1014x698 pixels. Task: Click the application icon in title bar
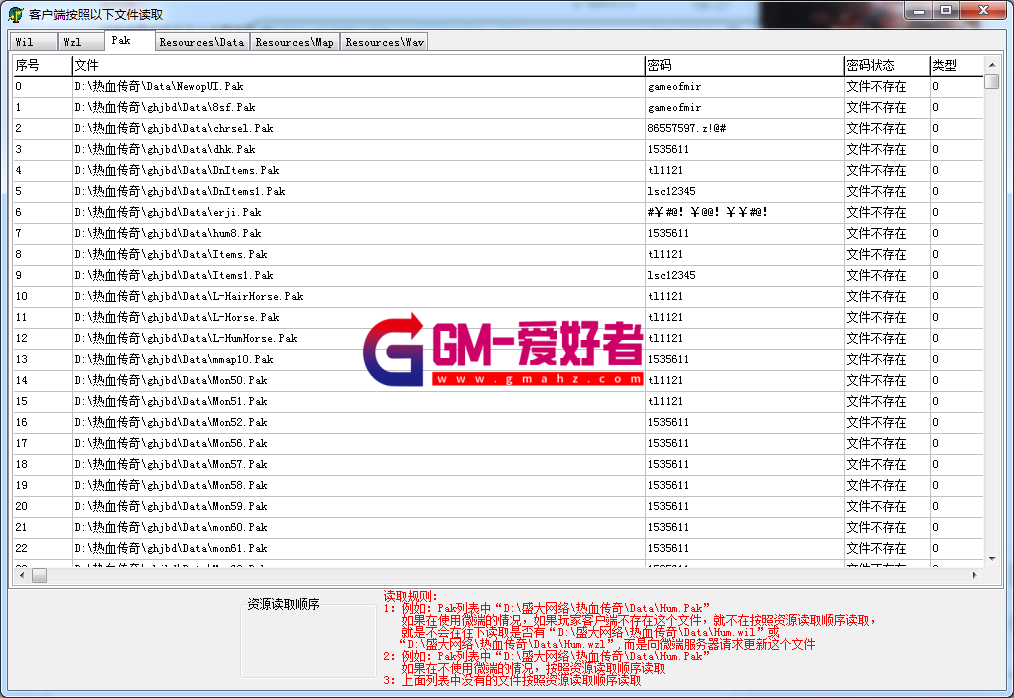coord(16,15)
